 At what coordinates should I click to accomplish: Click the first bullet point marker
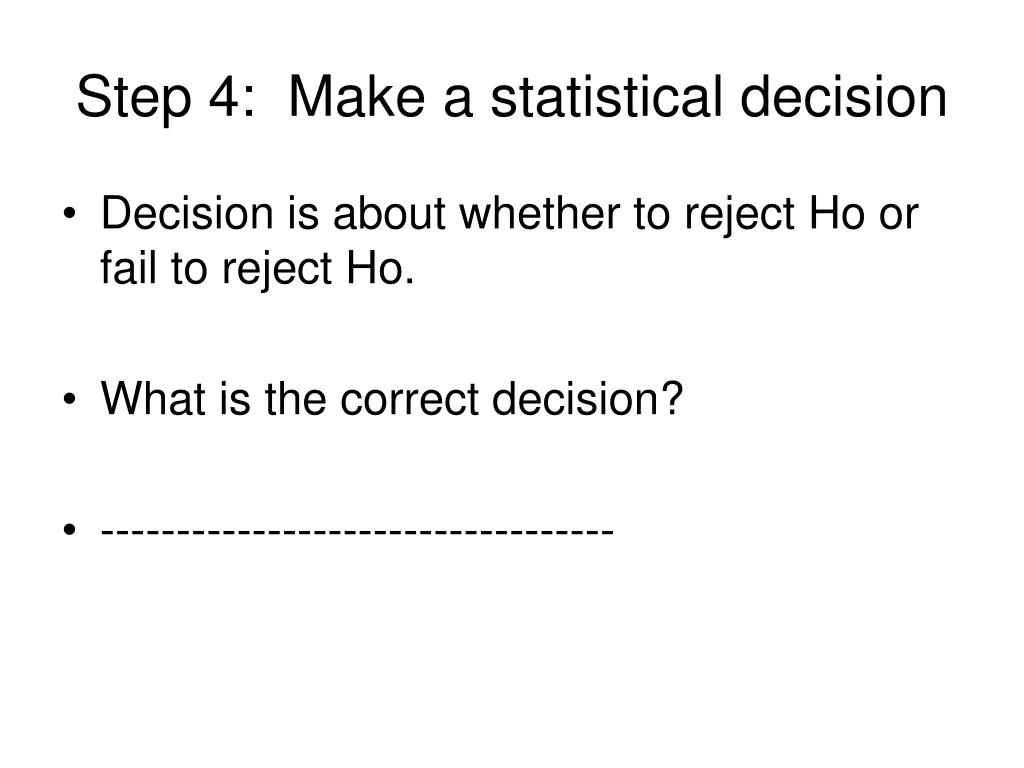pyautogui.click(x=70, y=214)
